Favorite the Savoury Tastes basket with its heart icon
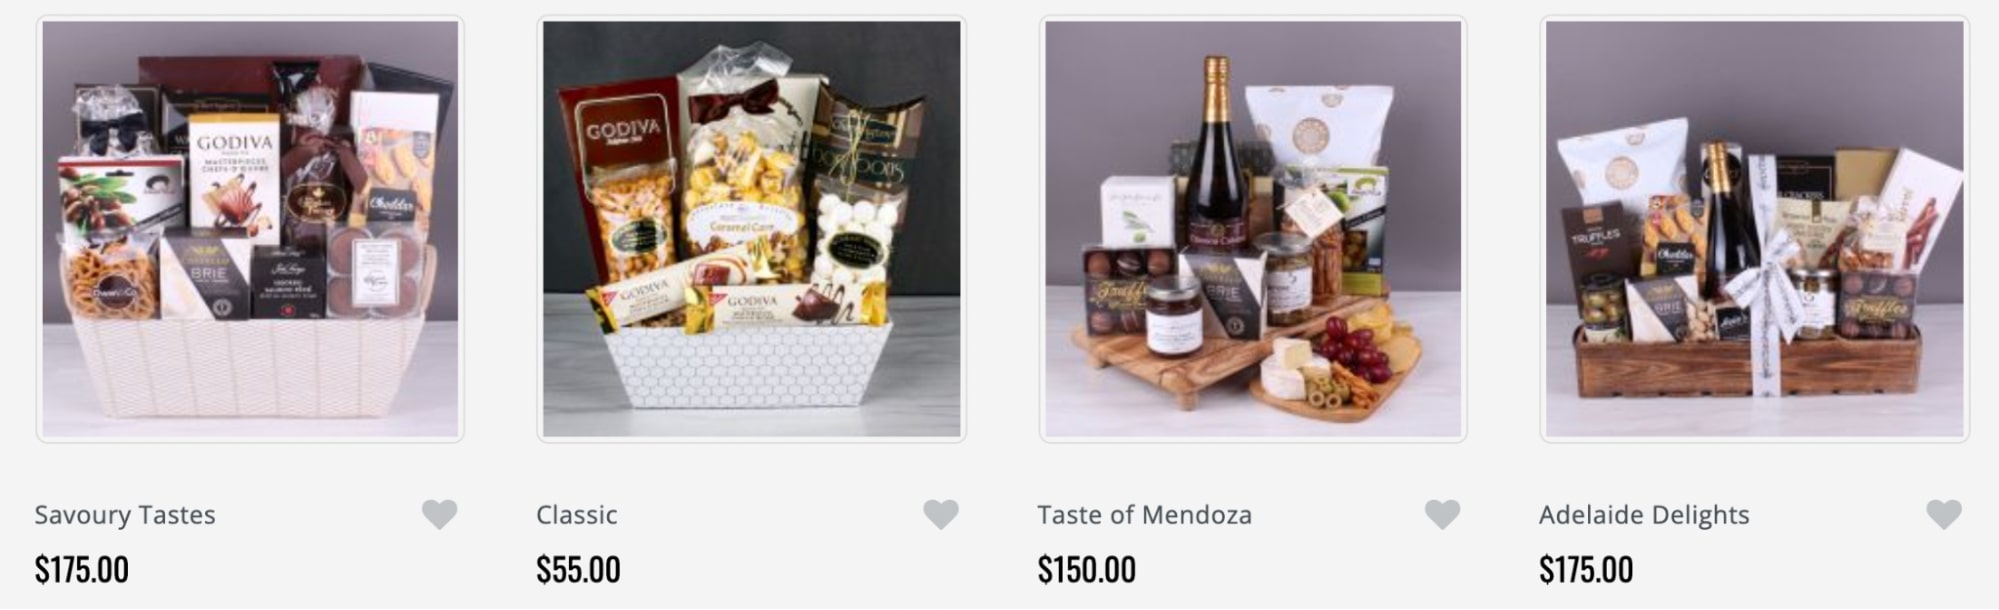The image size is (1999, 610). click(x=439, y=515)
